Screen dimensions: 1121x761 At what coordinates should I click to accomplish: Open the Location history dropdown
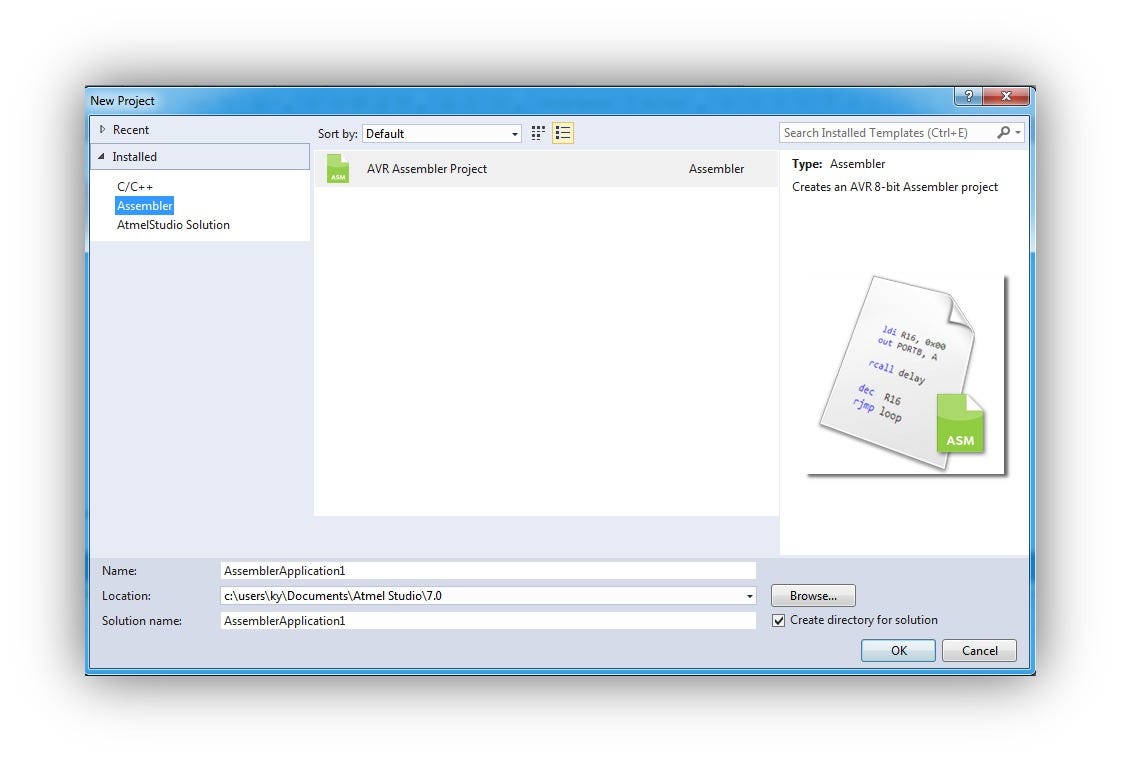point(749,595)
